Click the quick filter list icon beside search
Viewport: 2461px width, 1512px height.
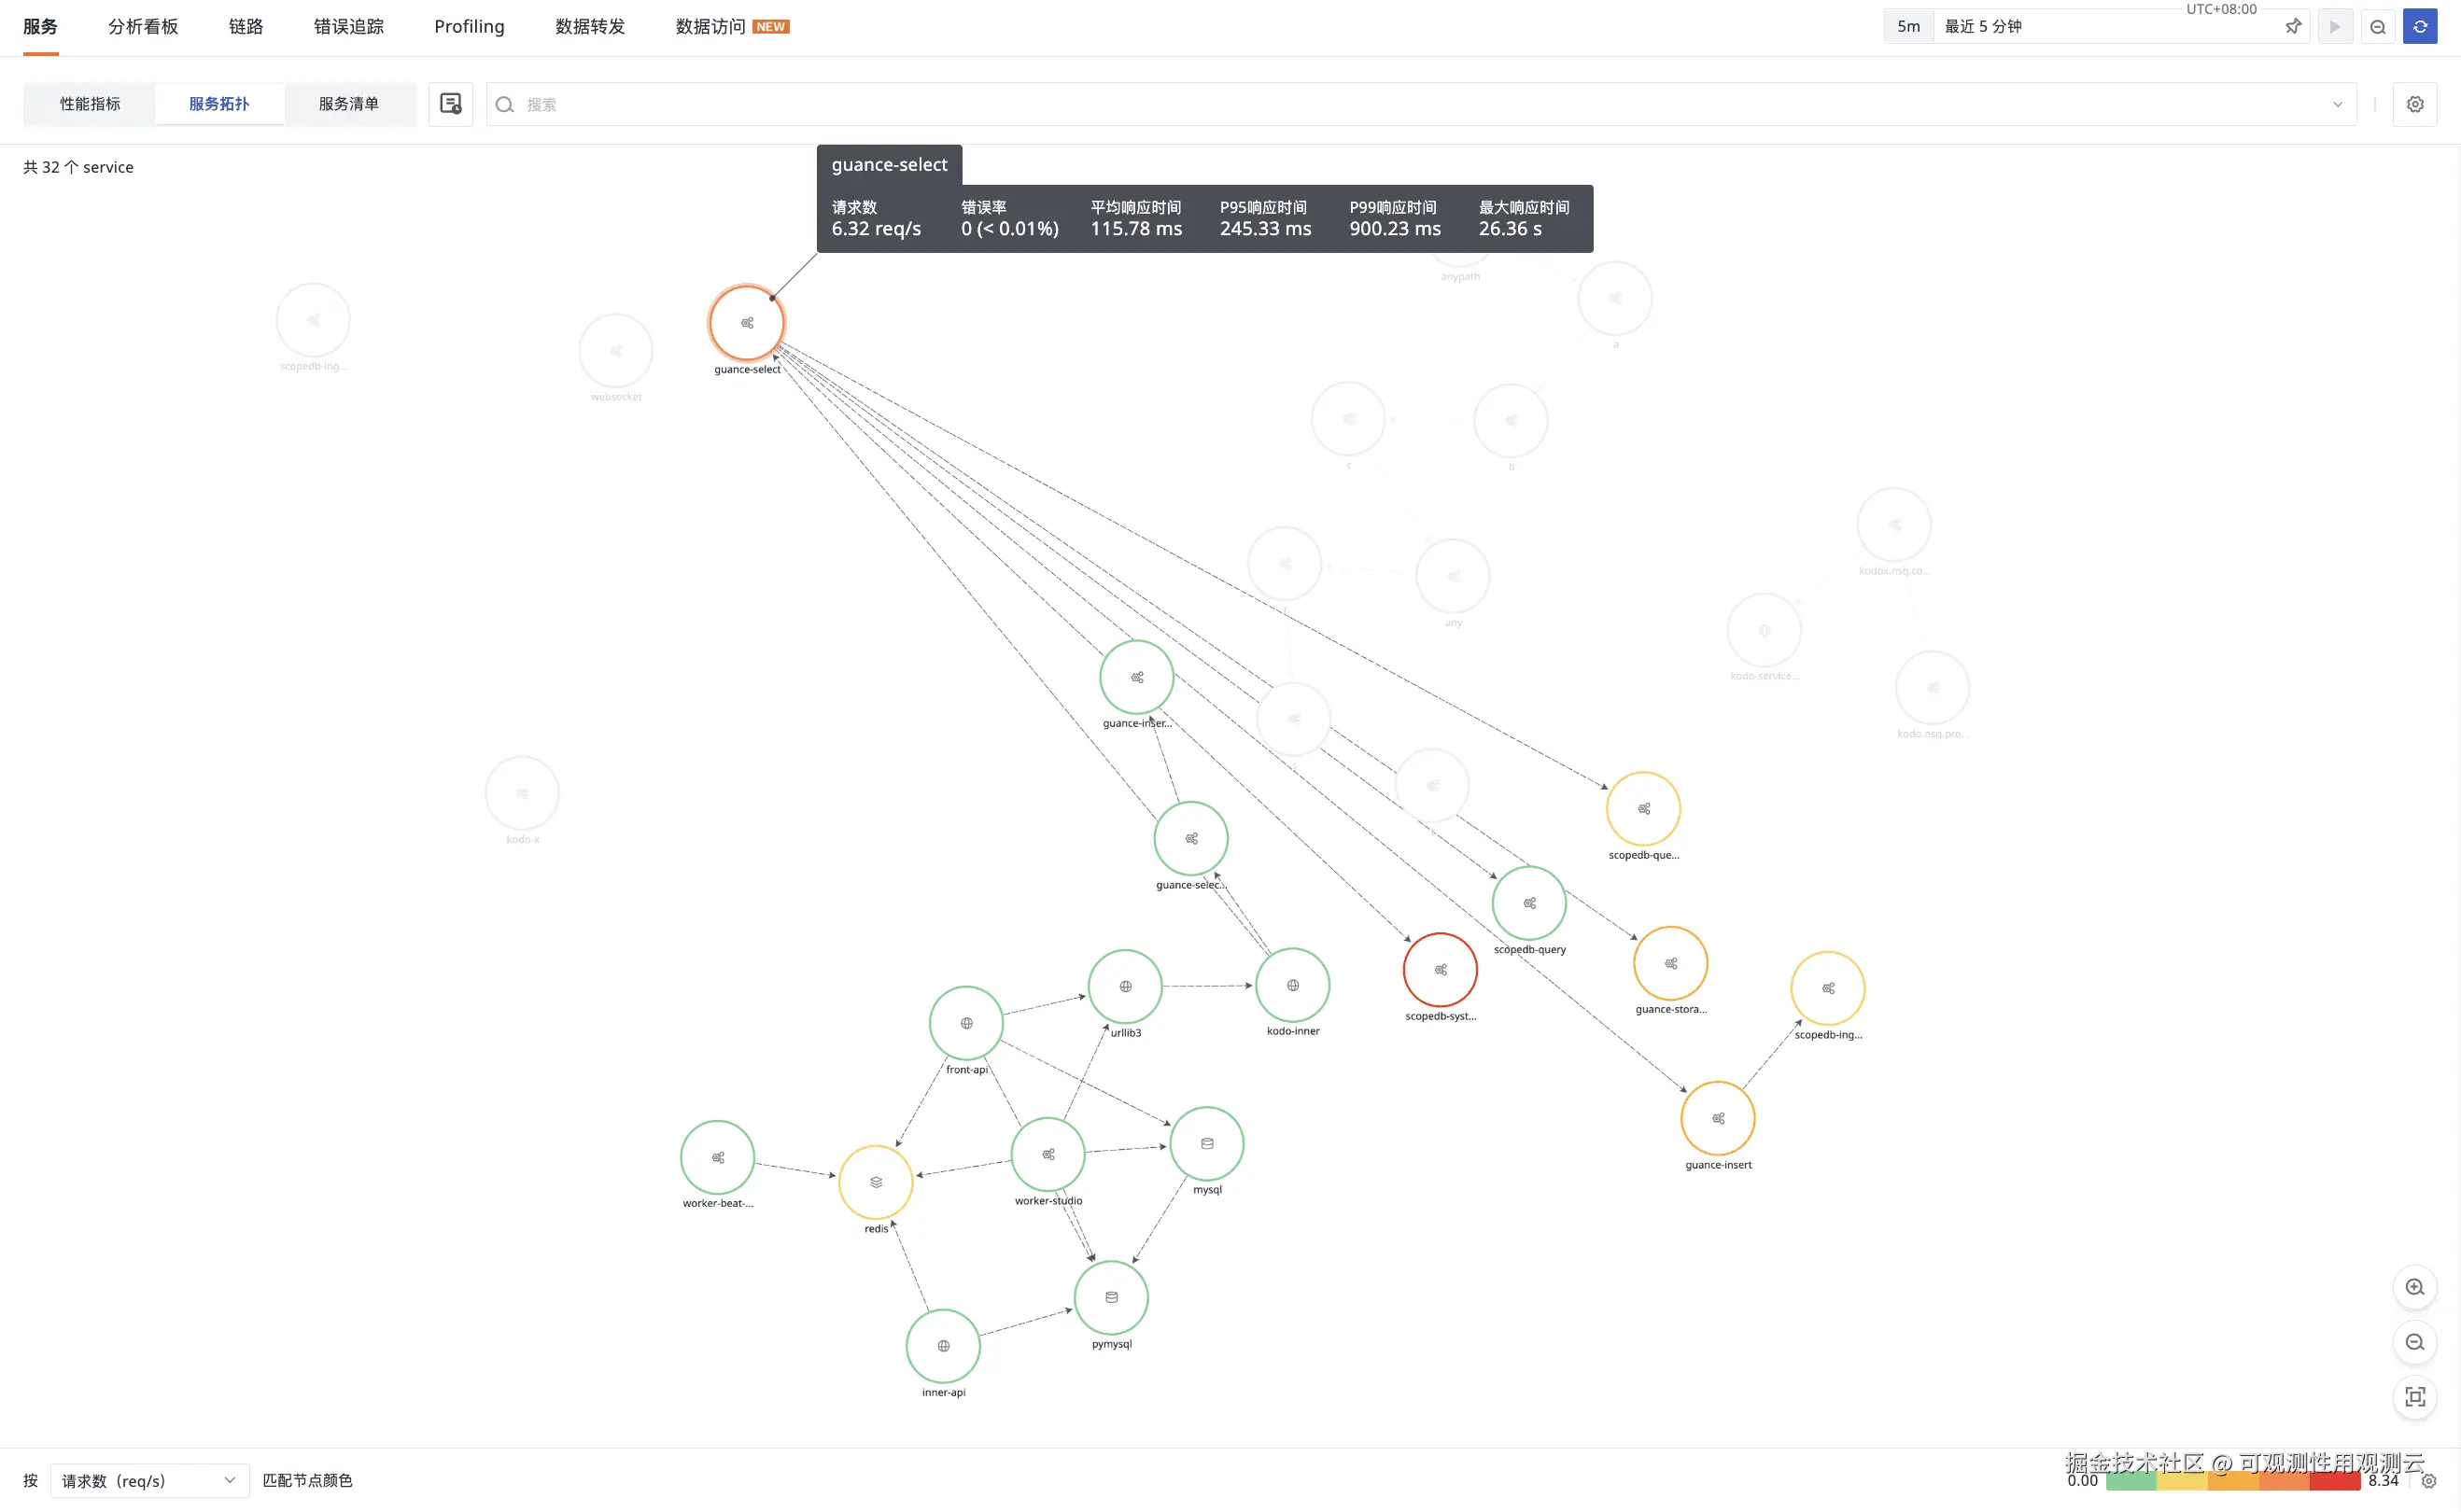click(450, 104)
